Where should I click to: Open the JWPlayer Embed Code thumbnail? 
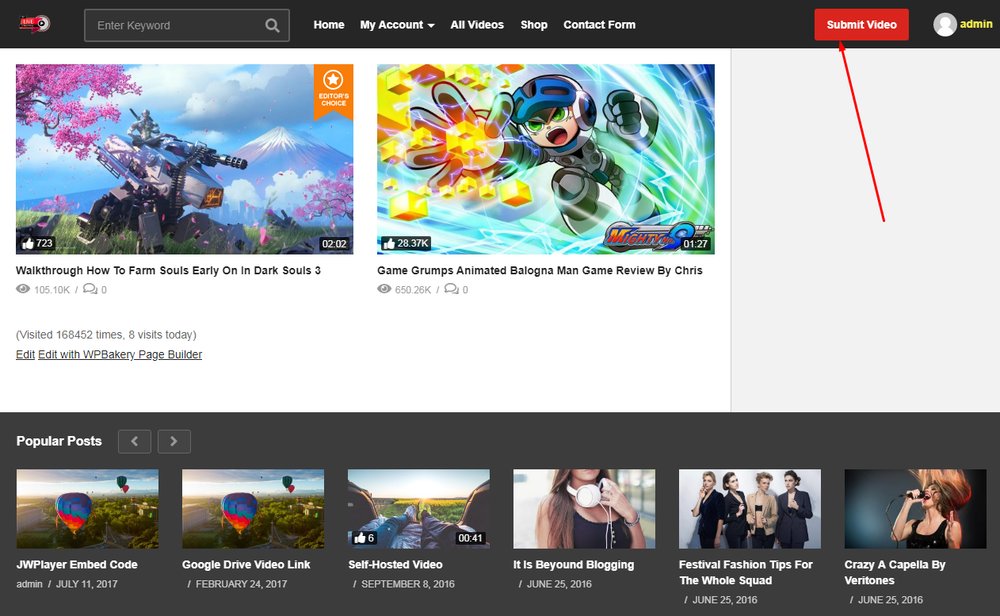point(87,509)
